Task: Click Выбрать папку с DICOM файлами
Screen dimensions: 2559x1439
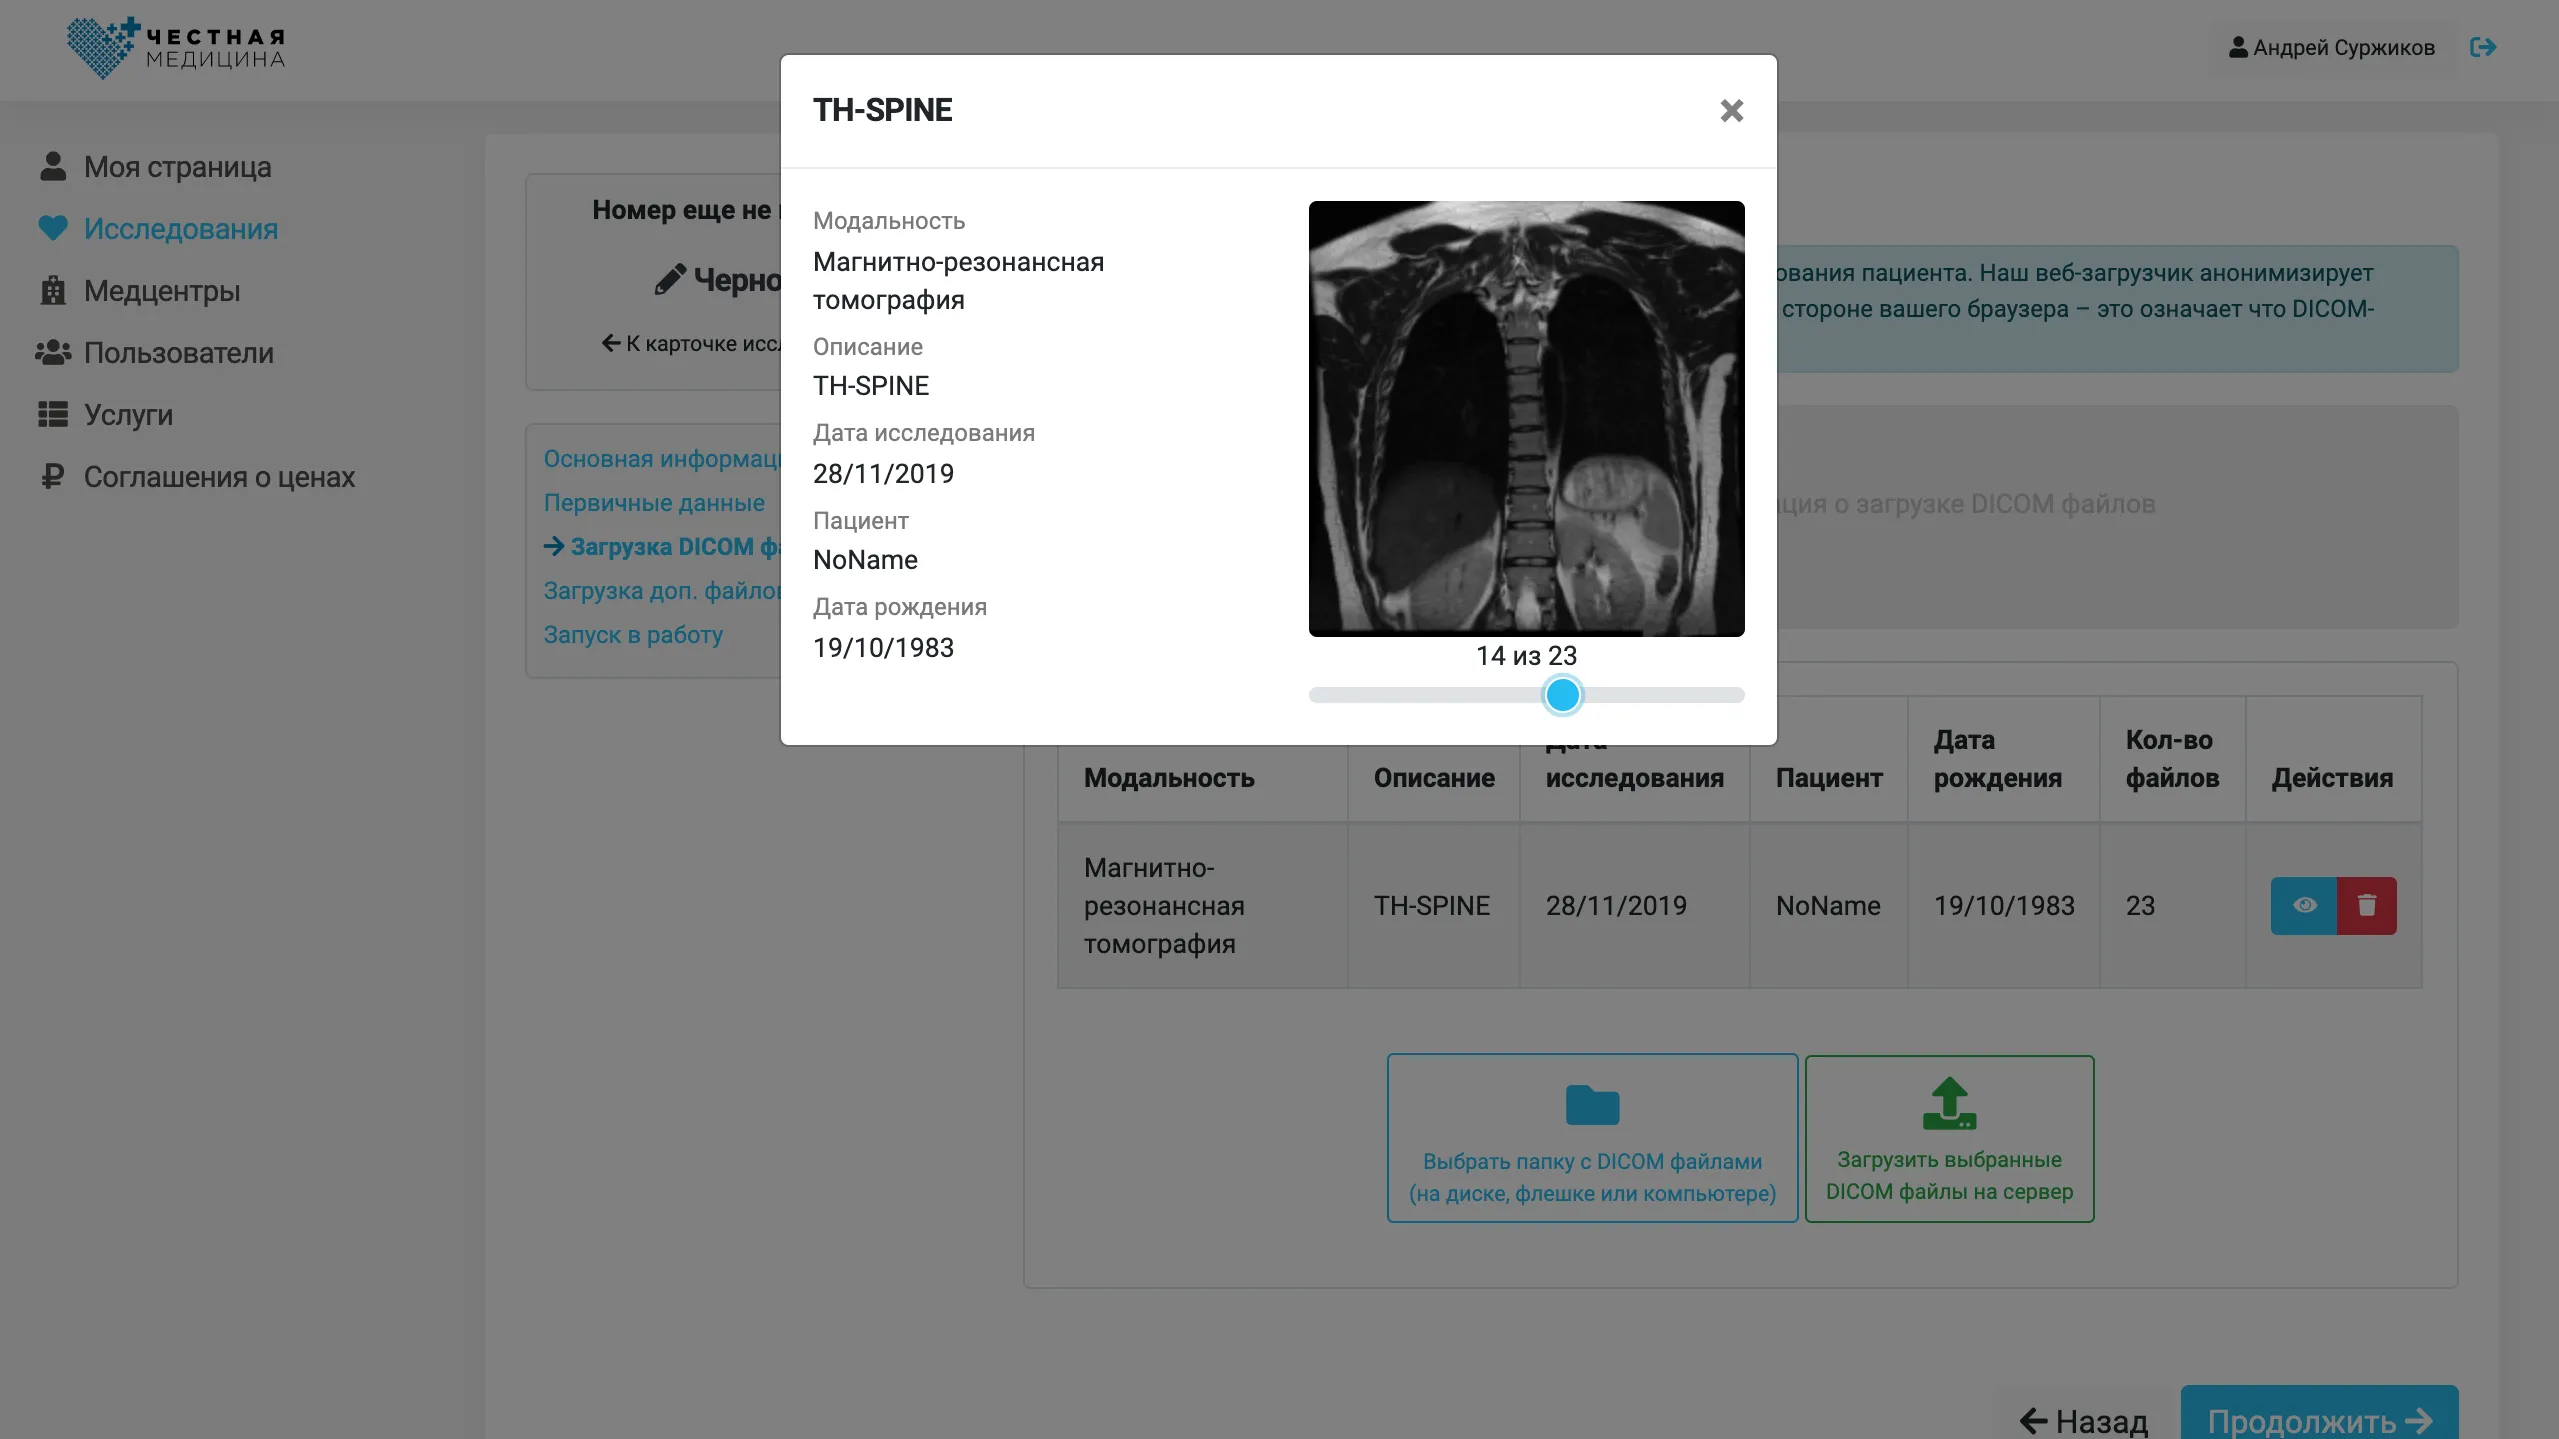Action: [1591, 1138]
